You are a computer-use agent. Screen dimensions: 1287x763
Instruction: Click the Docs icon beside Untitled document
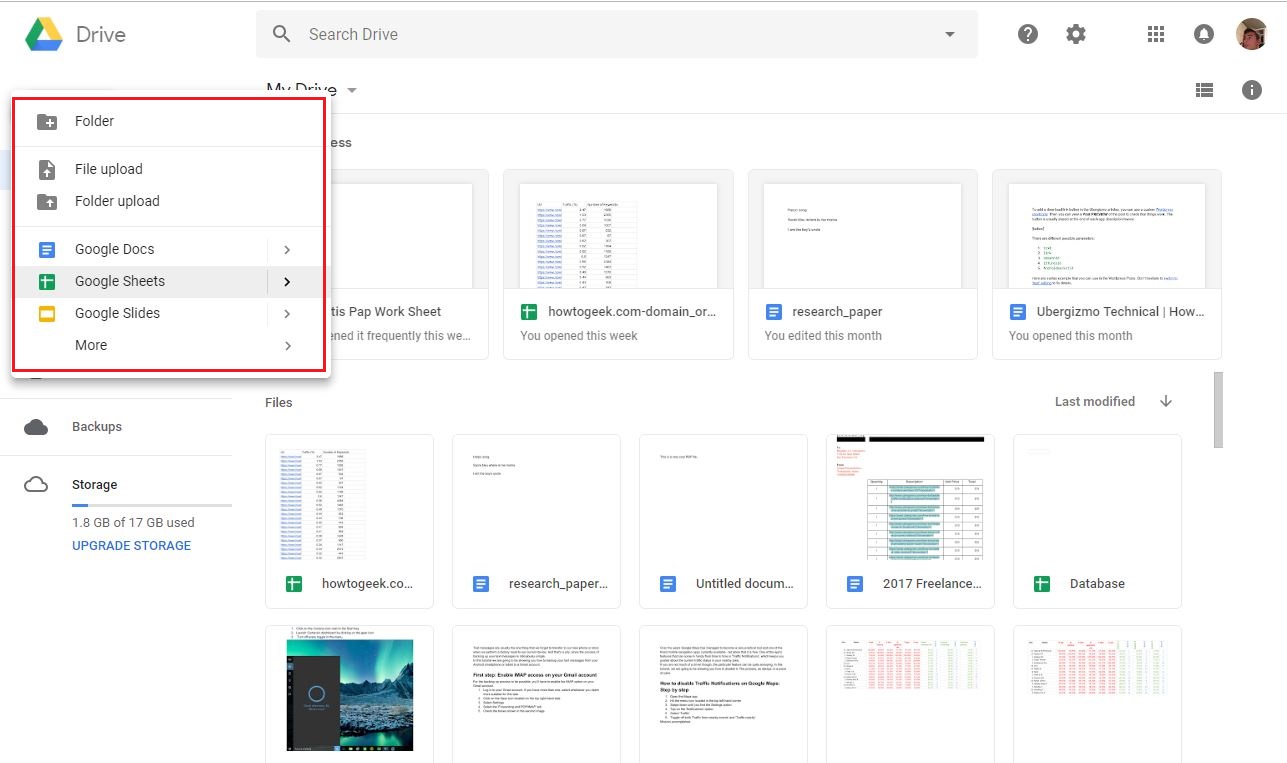coord(667,584)
